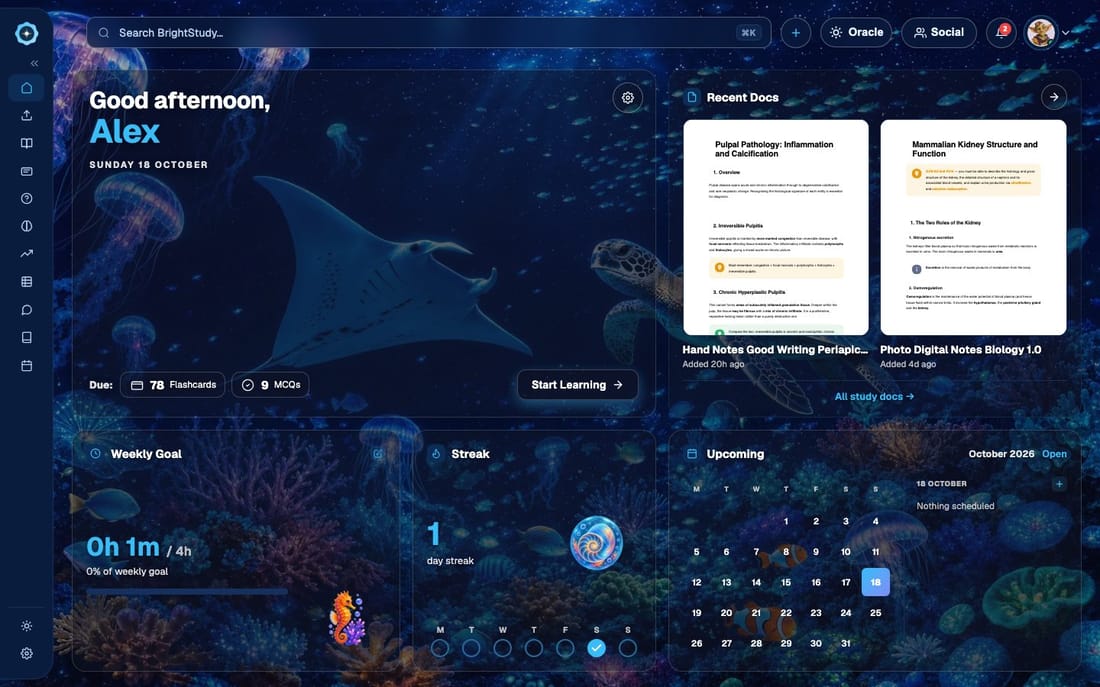Click the Weekly Goal clock icon
Viewport: 1100px width, 687px height.
tap(95, 453)
